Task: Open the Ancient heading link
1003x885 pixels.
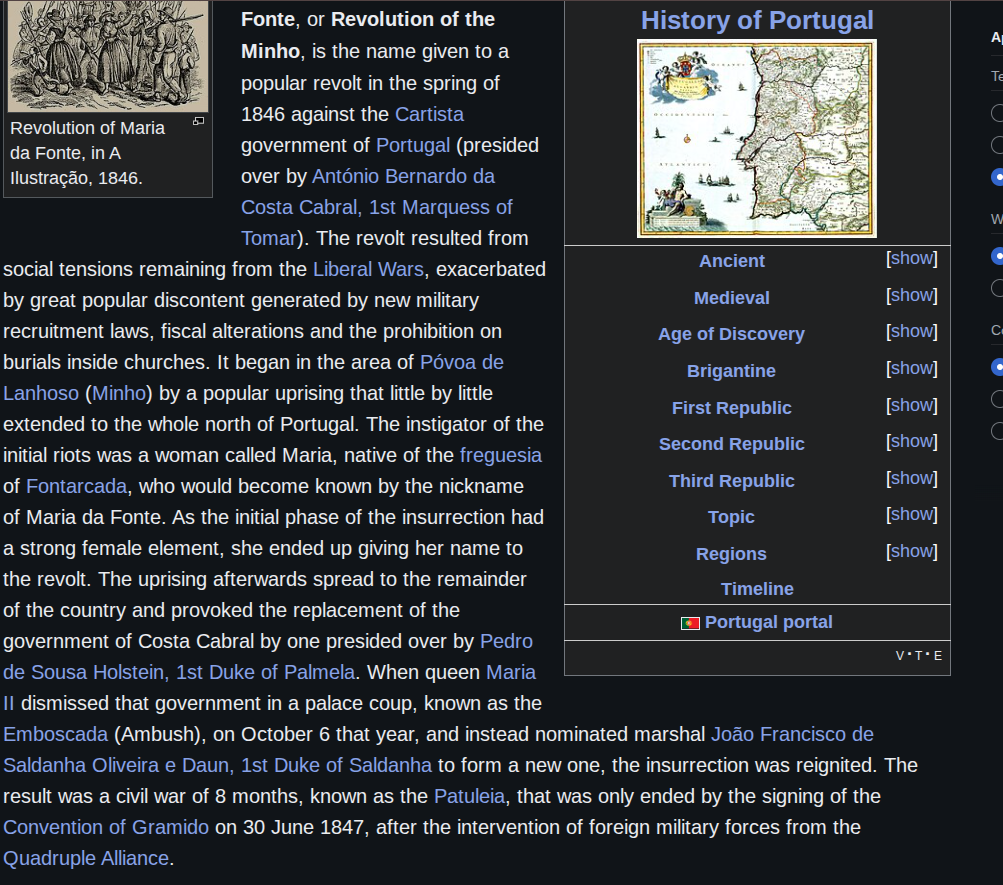Action: click(732, 261)
